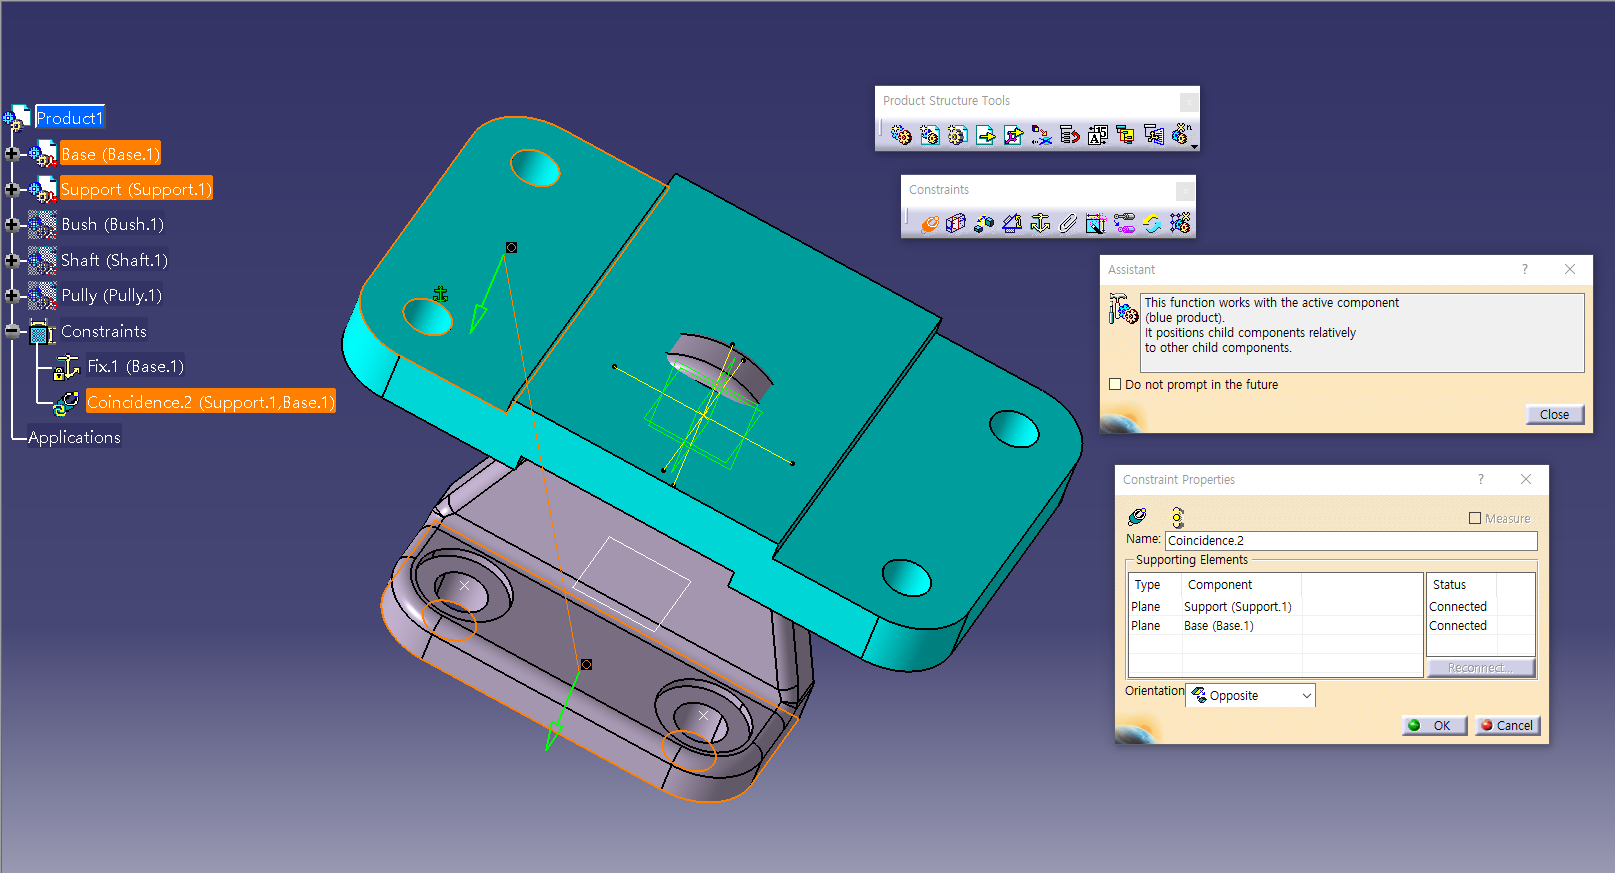
Task: Close the Product Structure Tools toolbar
Action: (x=1189, y=101)
